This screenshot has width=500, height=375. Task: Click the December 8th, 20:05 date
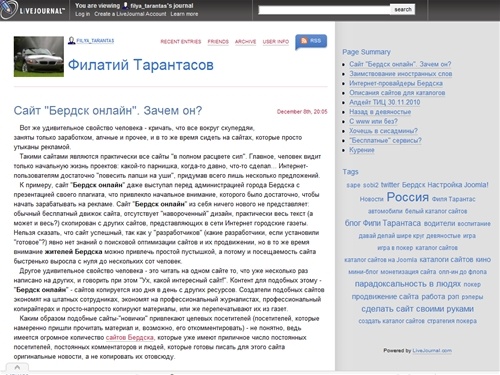point(302,112)
